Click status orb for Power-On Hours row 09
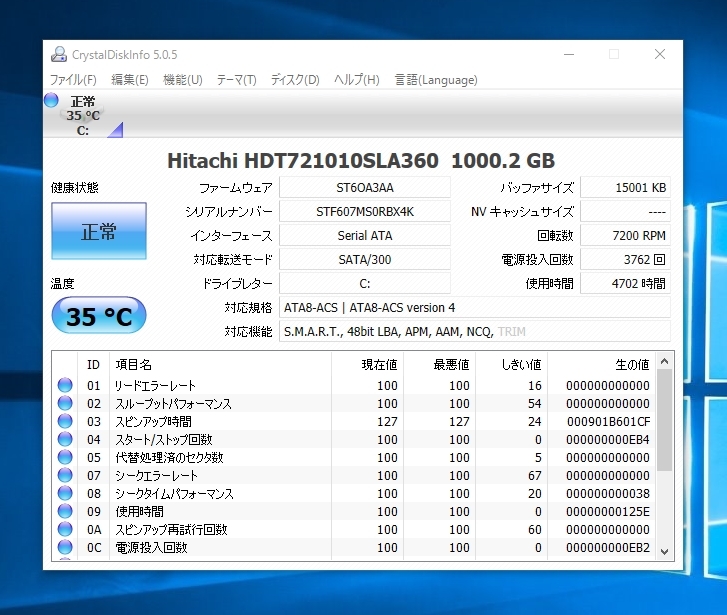 tap(65, 512)
